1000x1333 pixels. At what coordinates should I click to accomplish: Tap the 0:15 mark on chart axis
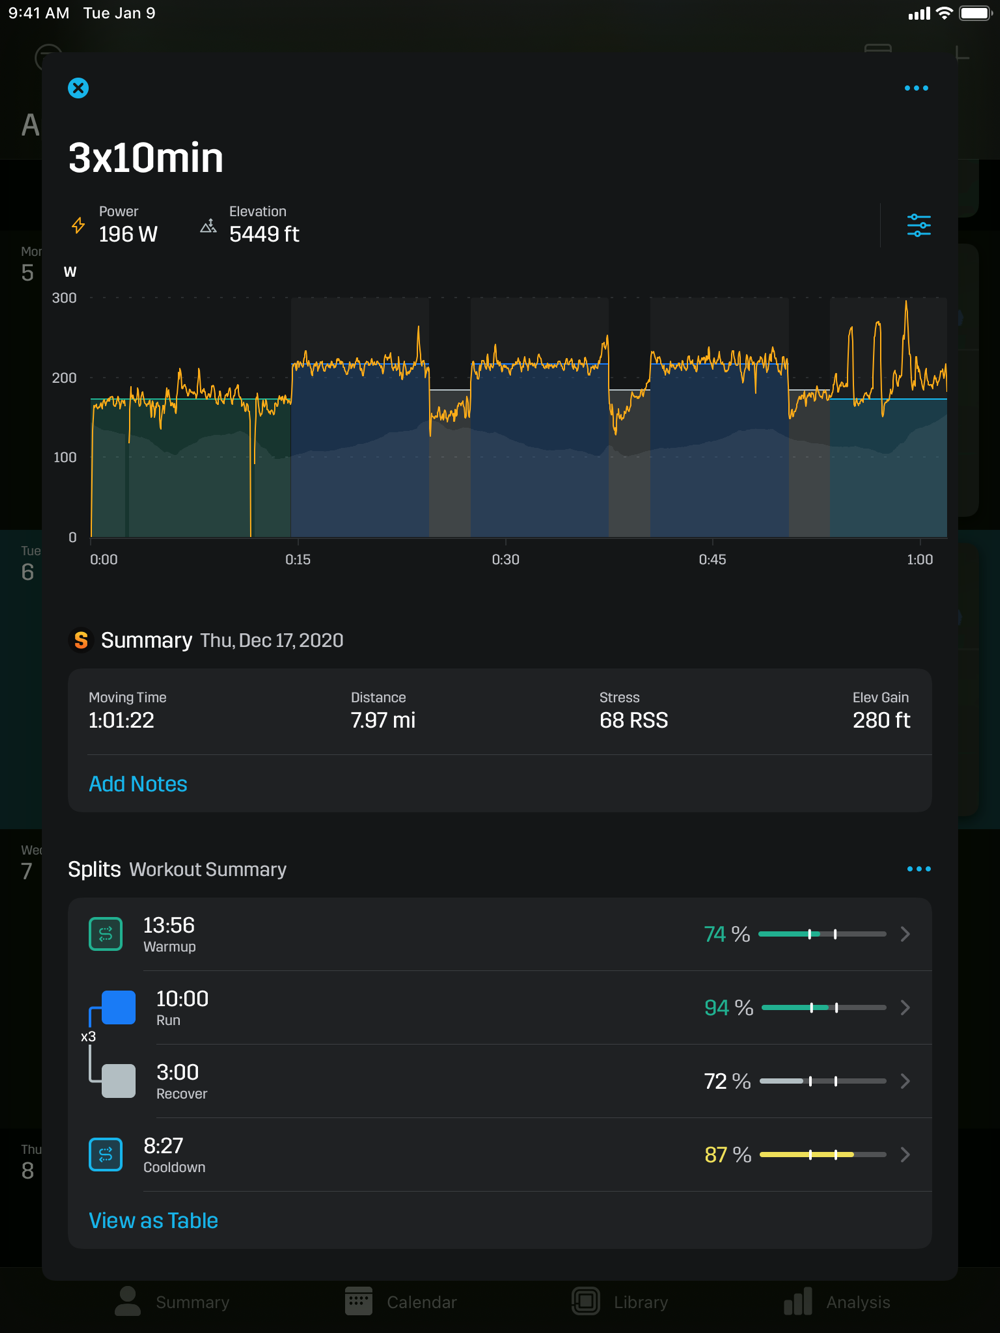[298, 560]
